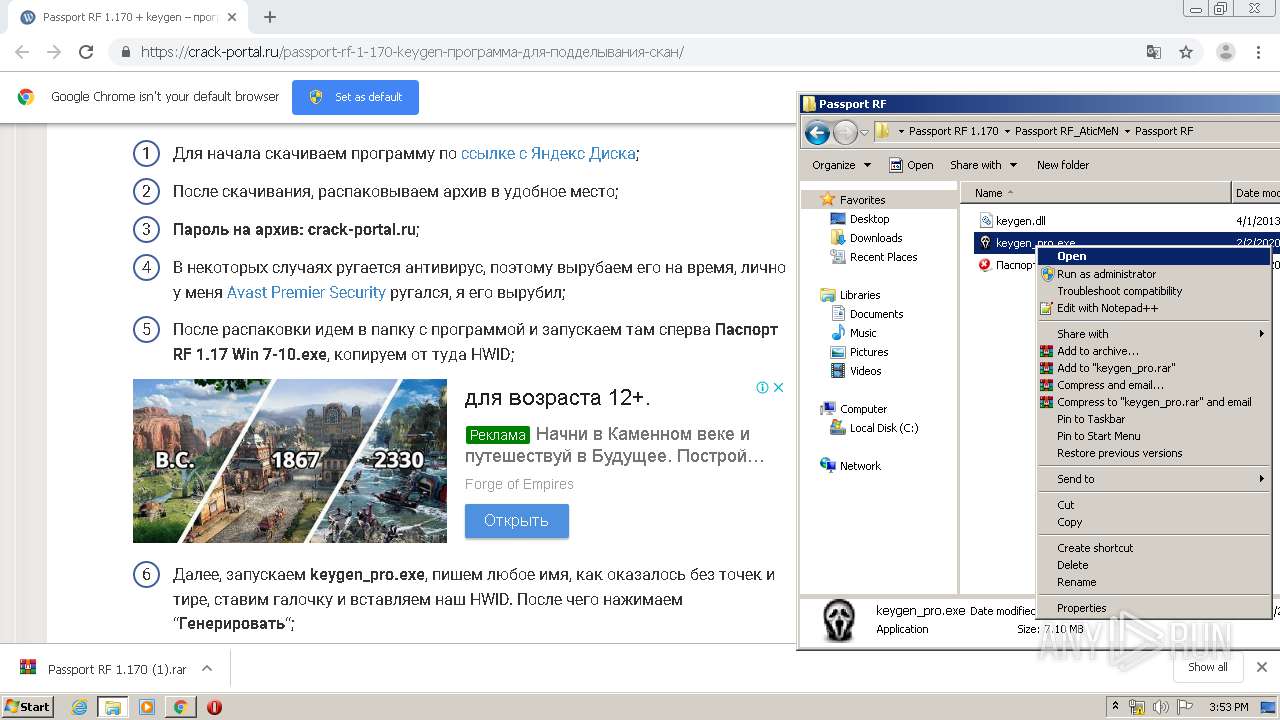Reload the crack-portal.ru page
Screen dimensions: 1280x720
coord(86,52)
